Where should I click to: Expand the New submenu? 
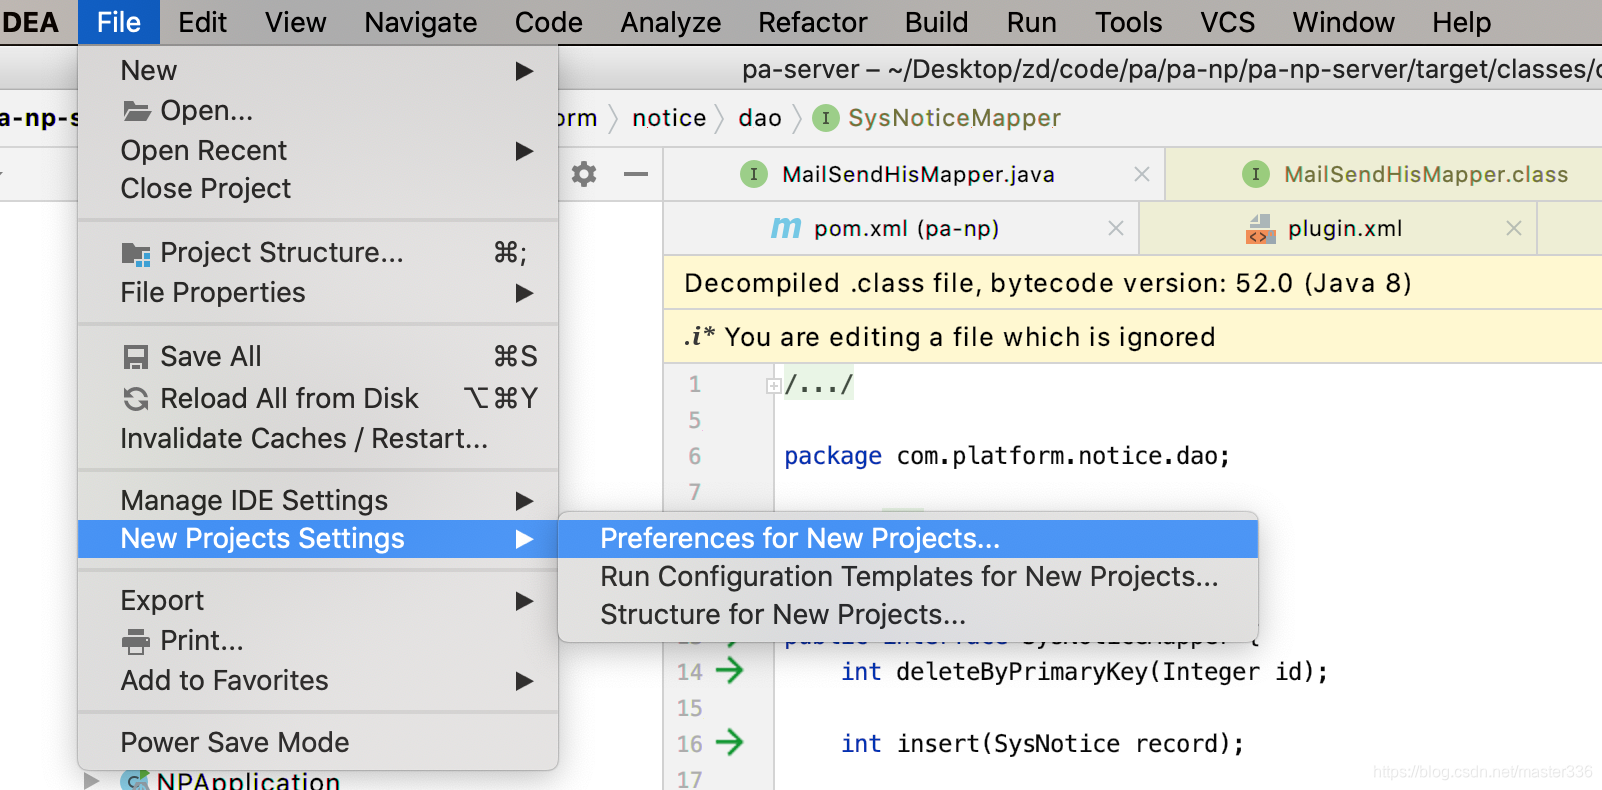point(318,71)
